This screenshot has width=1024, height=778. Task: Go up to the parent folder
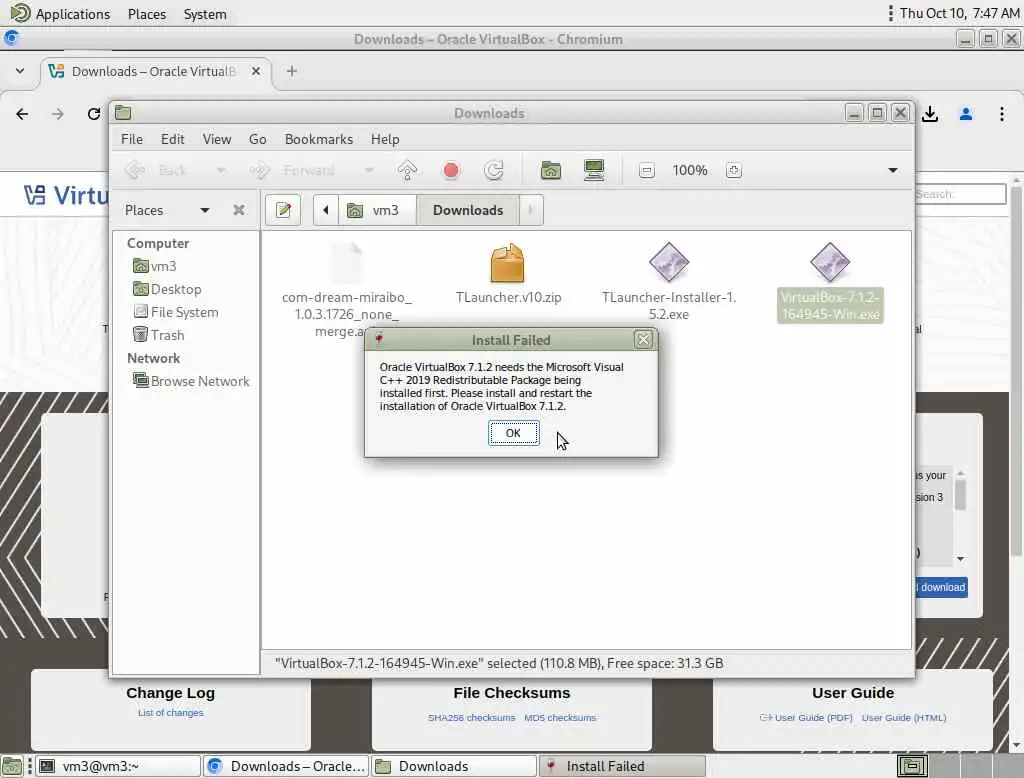[408, 170]
